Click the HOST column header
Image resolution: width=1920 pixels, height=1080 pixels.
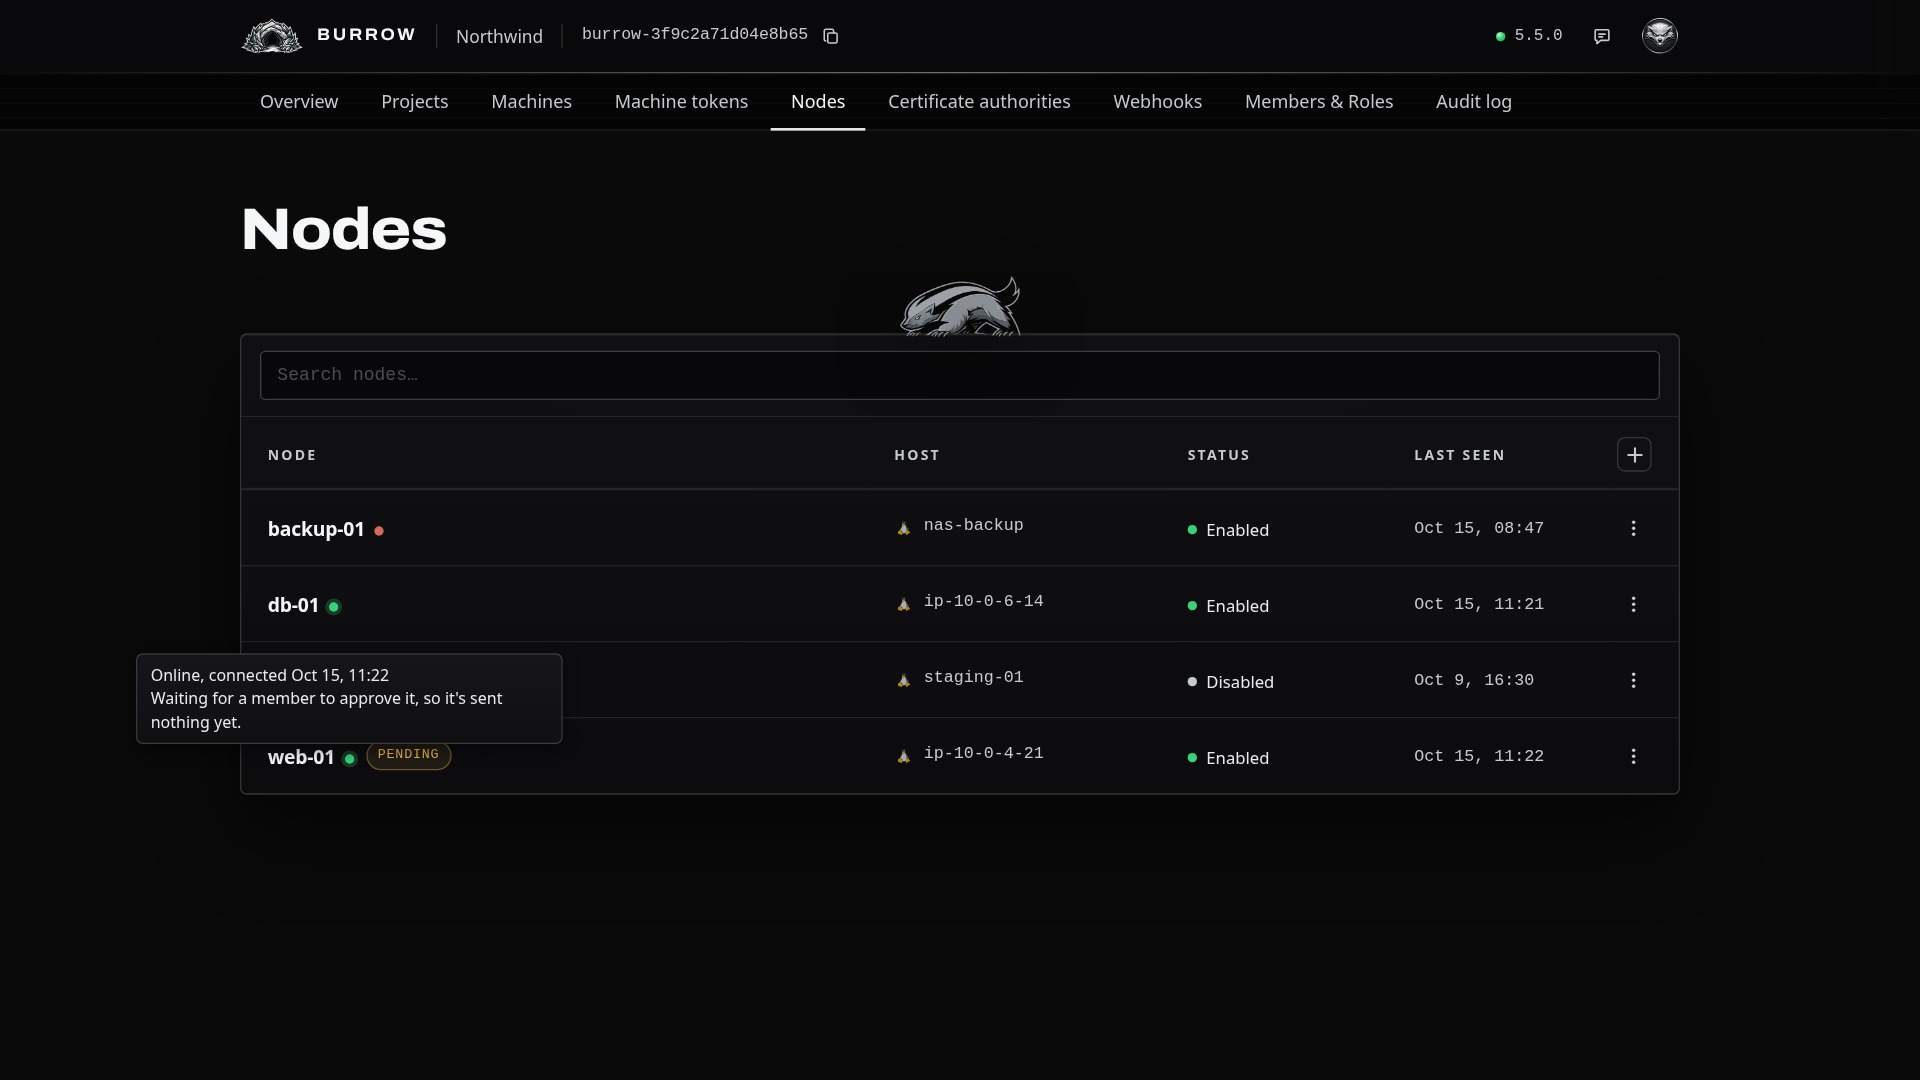(x=917, y=455)
